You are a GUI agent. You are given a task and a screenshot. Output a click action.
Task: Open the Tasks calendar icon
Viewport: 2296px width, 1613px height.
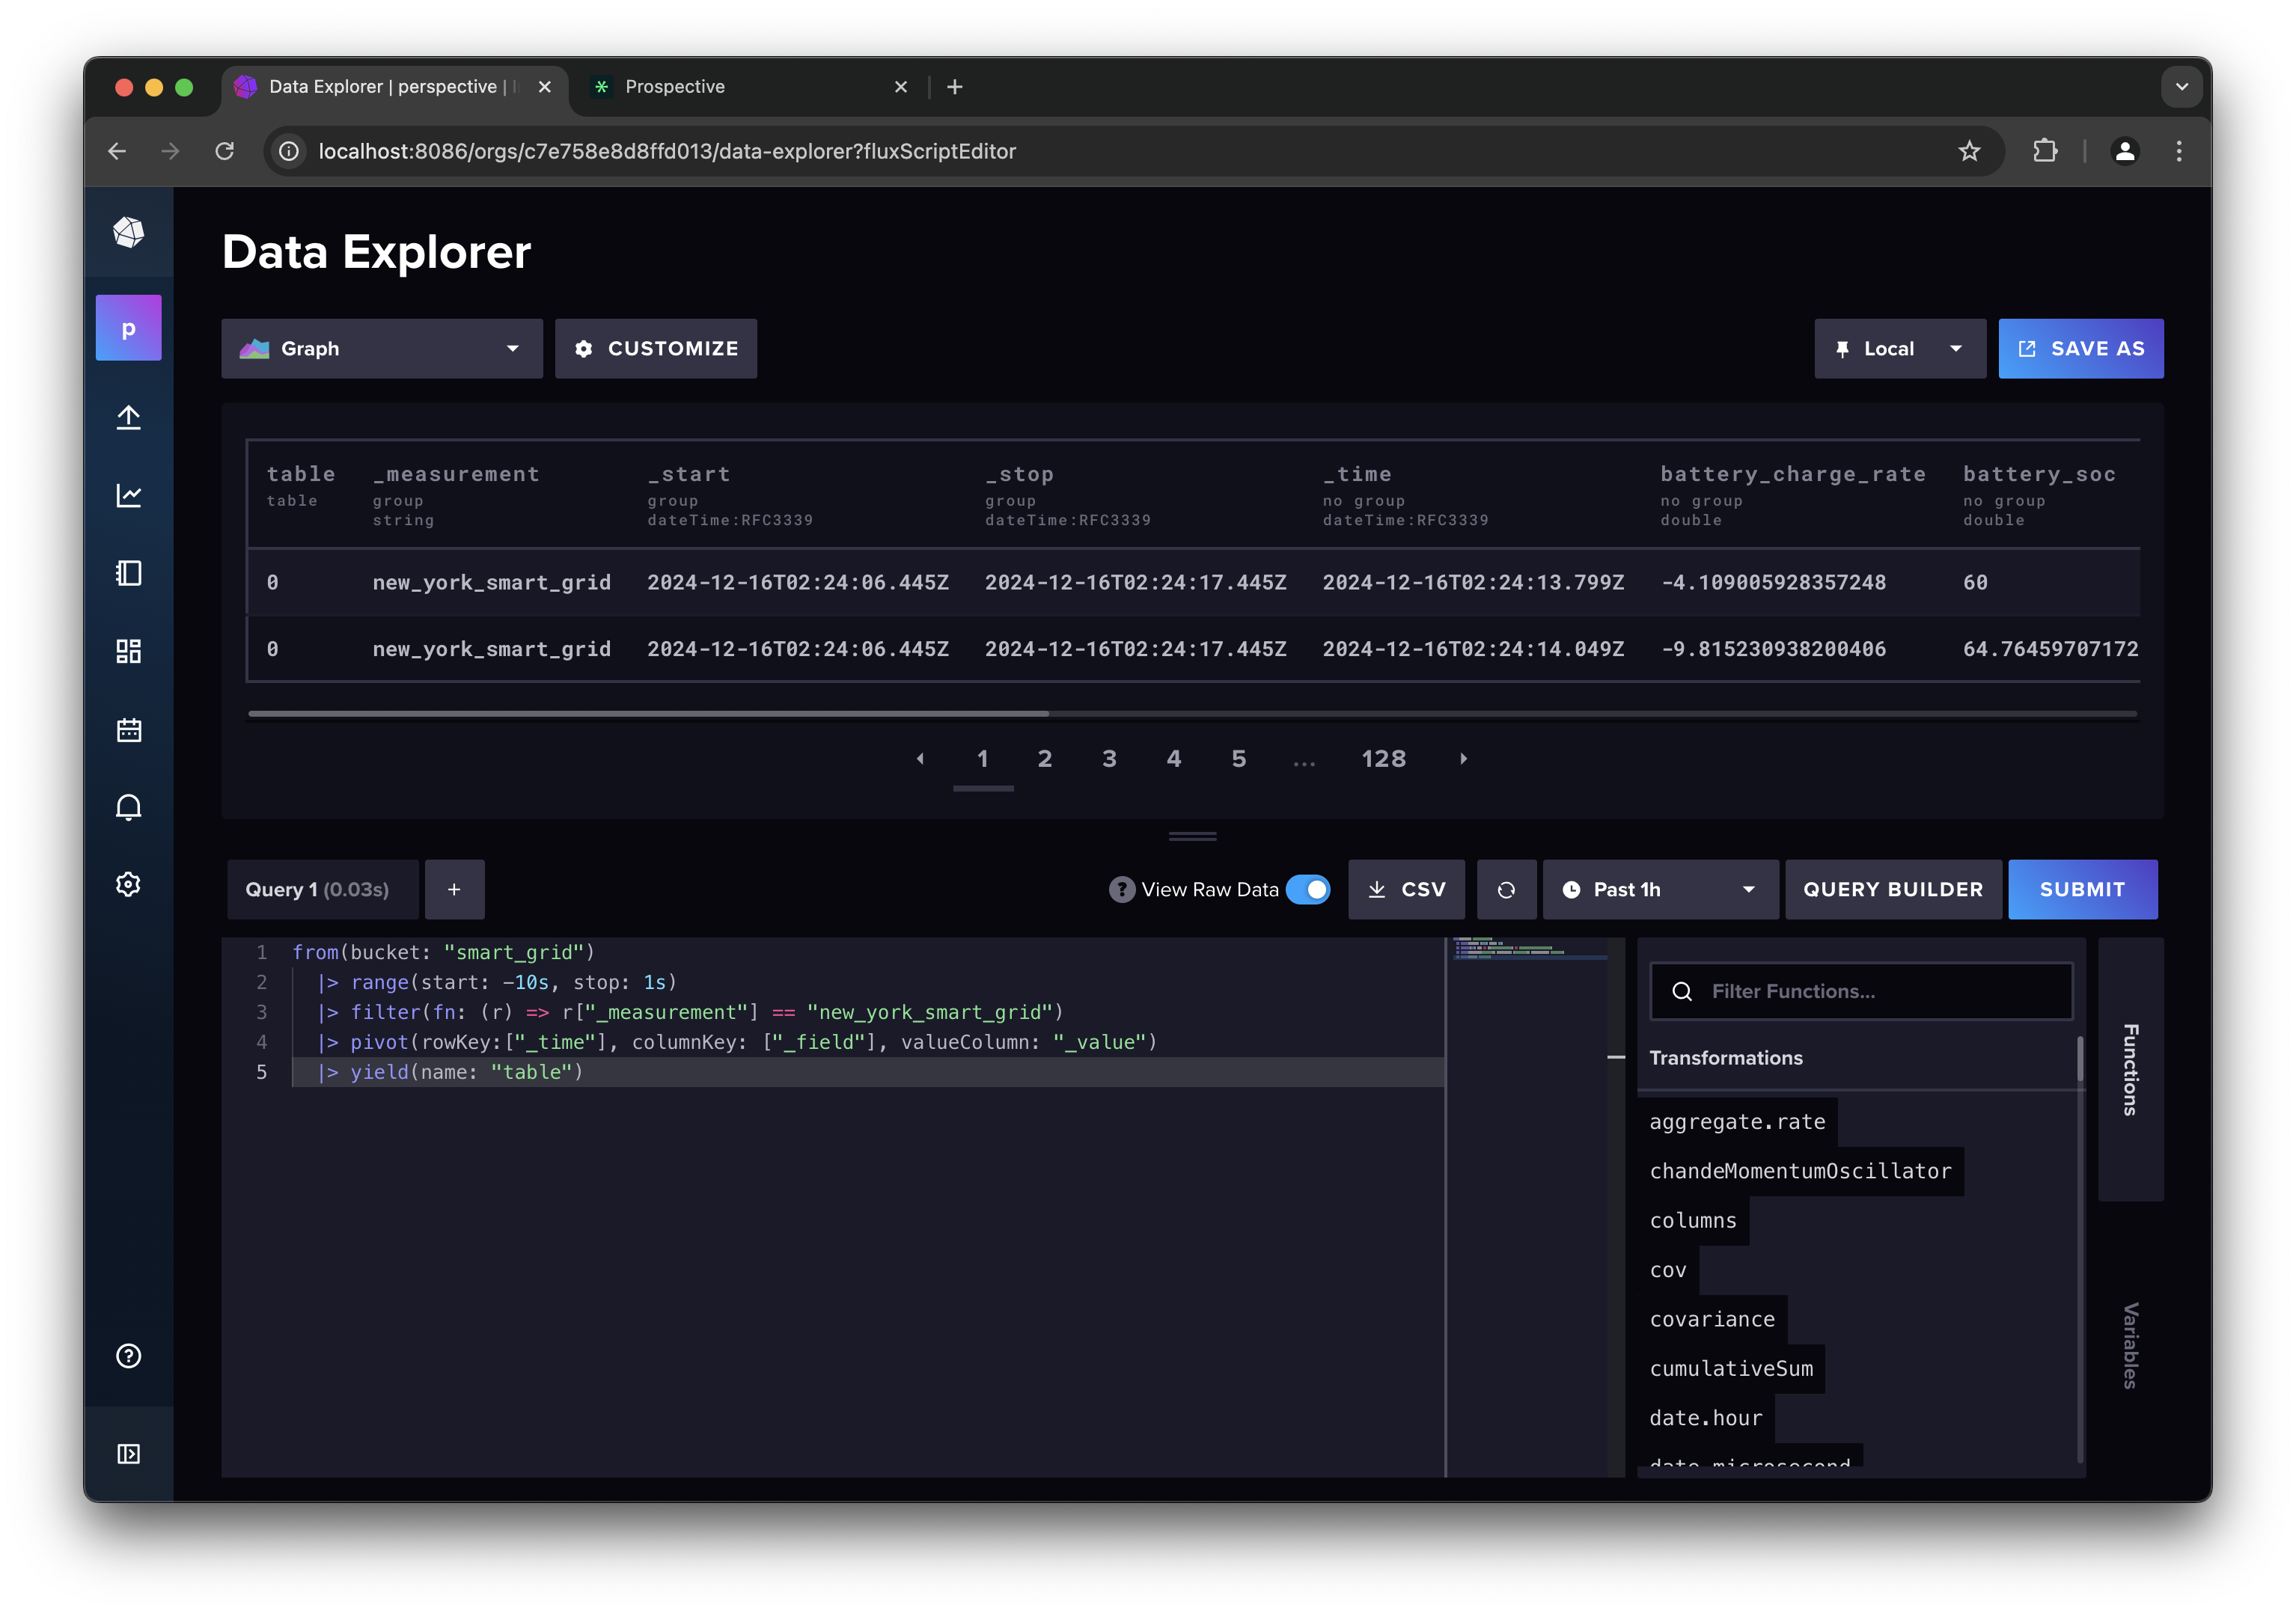coord(128,729)
